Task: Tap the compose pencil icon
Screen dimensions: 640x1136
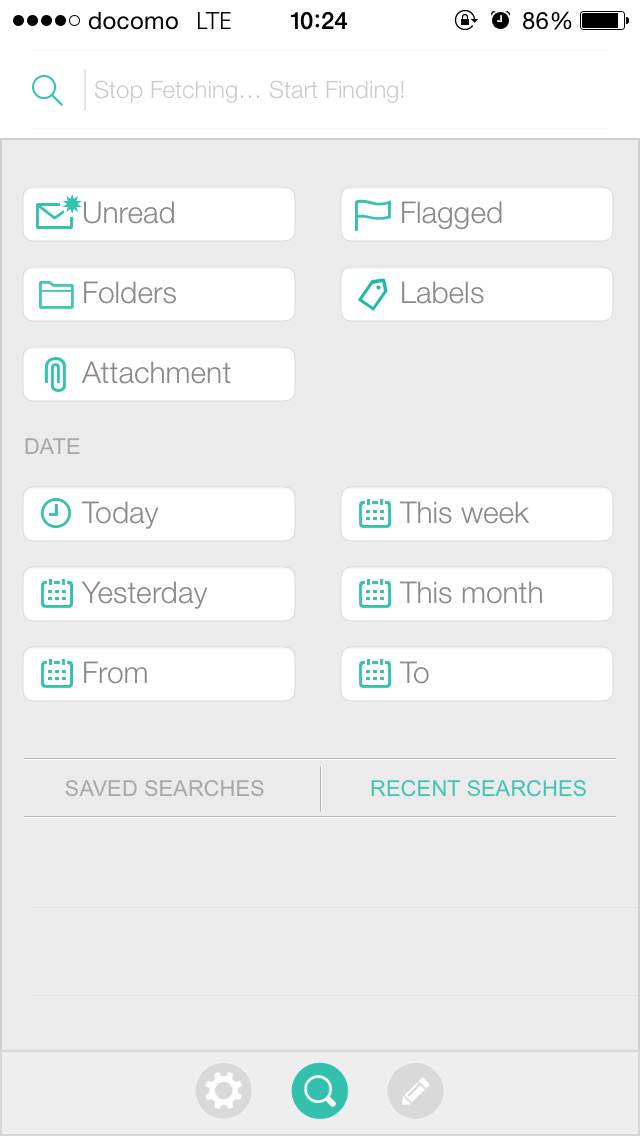Action: pos(415,1091)
